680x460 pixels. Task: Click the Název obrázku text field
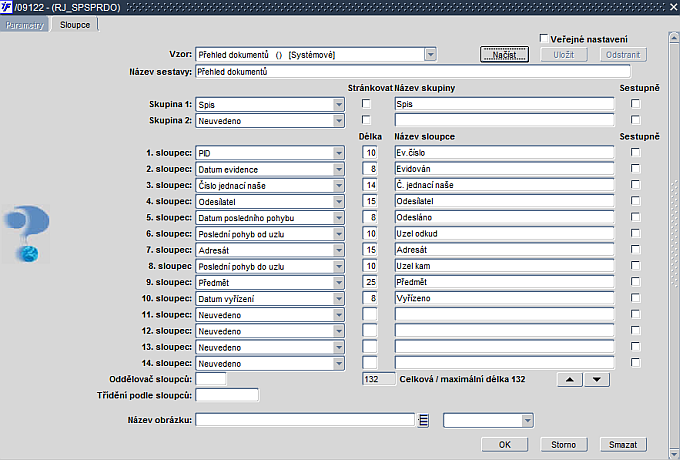click(305, 420)
